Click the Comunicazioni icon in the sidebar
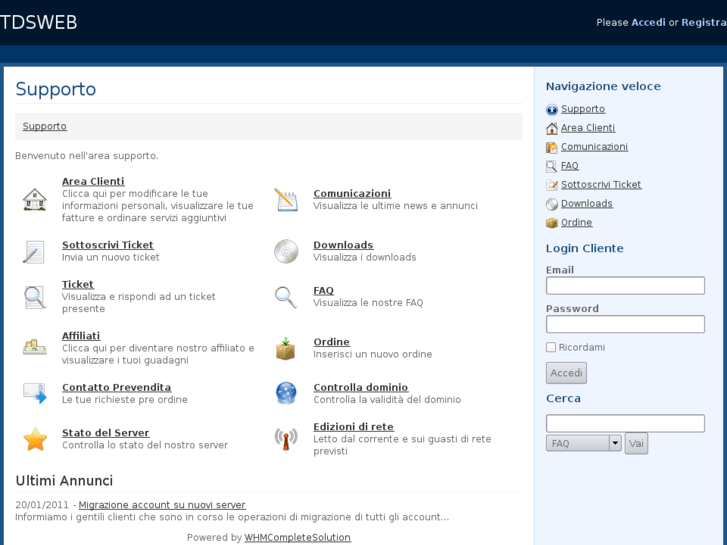This screenshot has height=545, width=727. (x=552, y=147)
